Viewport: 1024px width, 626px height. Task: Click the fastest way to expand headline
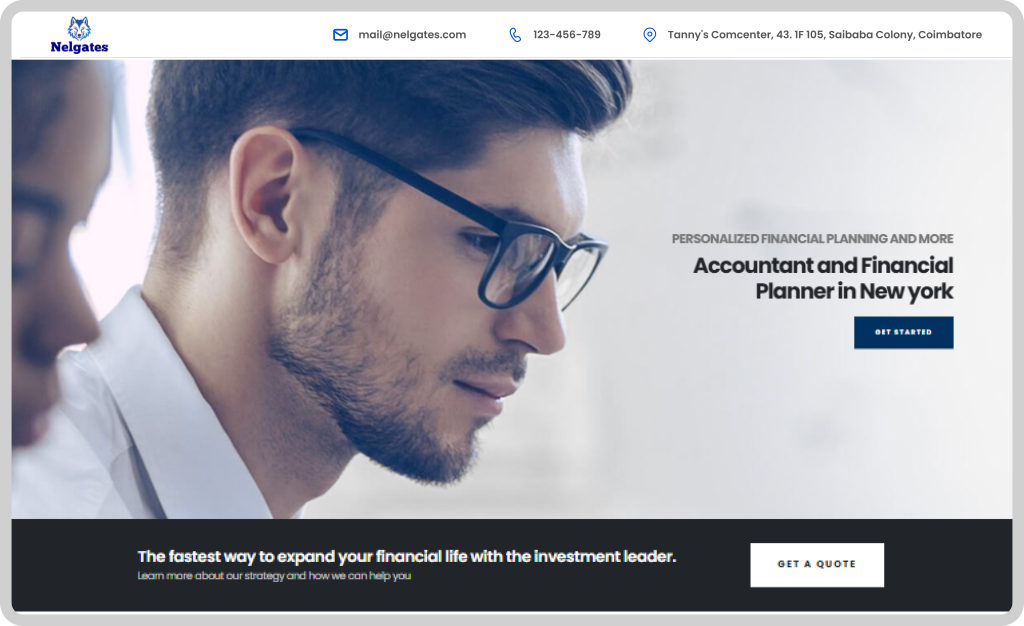tap(406, 556)
